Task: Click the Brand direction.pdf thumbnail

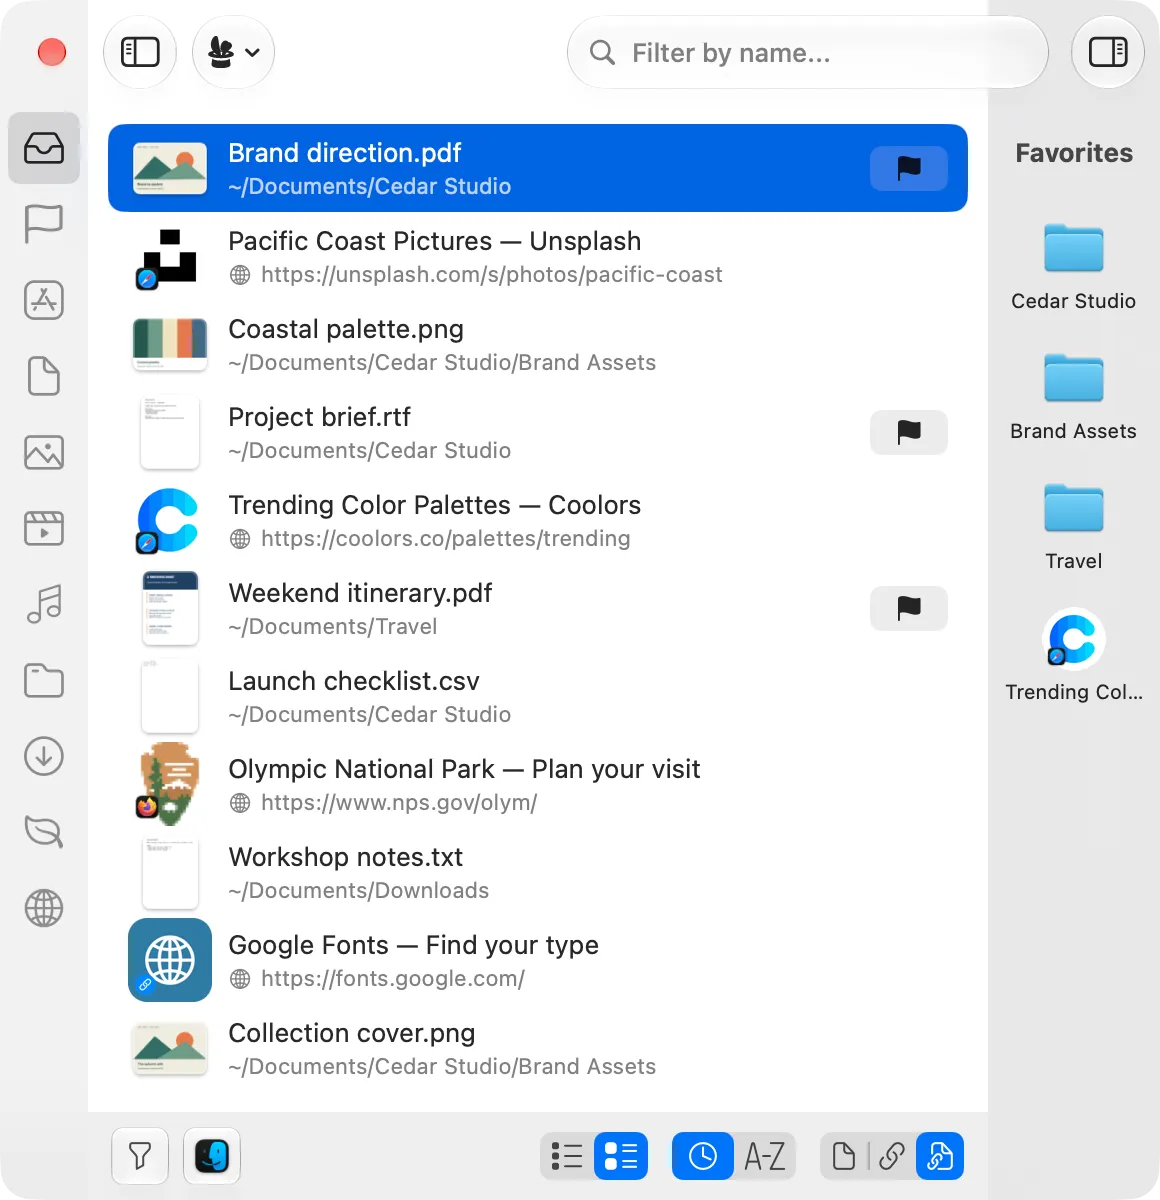Action: click(170, 168)
